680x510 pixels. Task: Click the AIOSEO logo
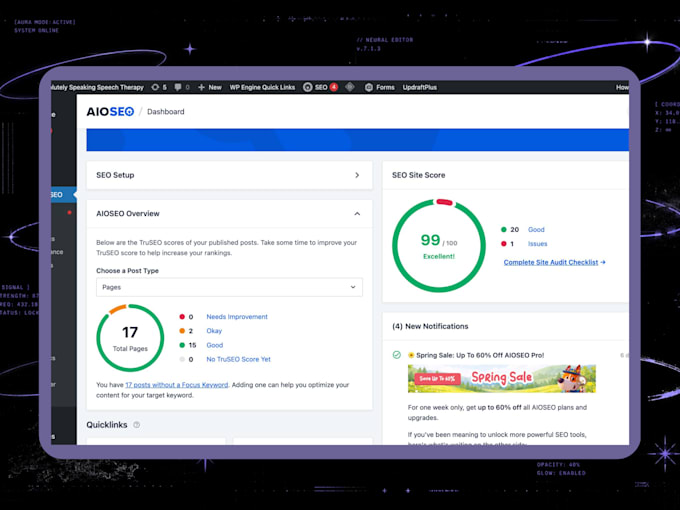[x=110, y=111]
